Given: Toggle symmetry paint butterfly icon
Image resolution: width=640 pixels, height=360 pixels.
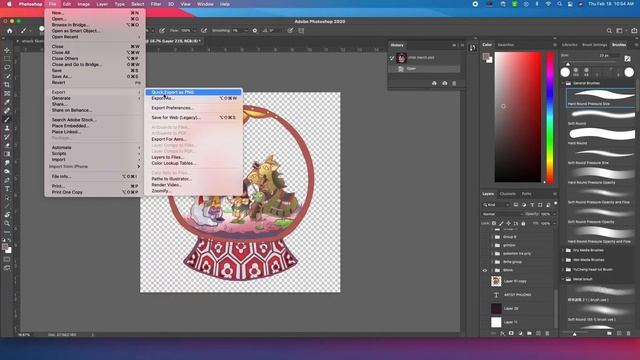Looking at the screenshot, I should (301, 31).
